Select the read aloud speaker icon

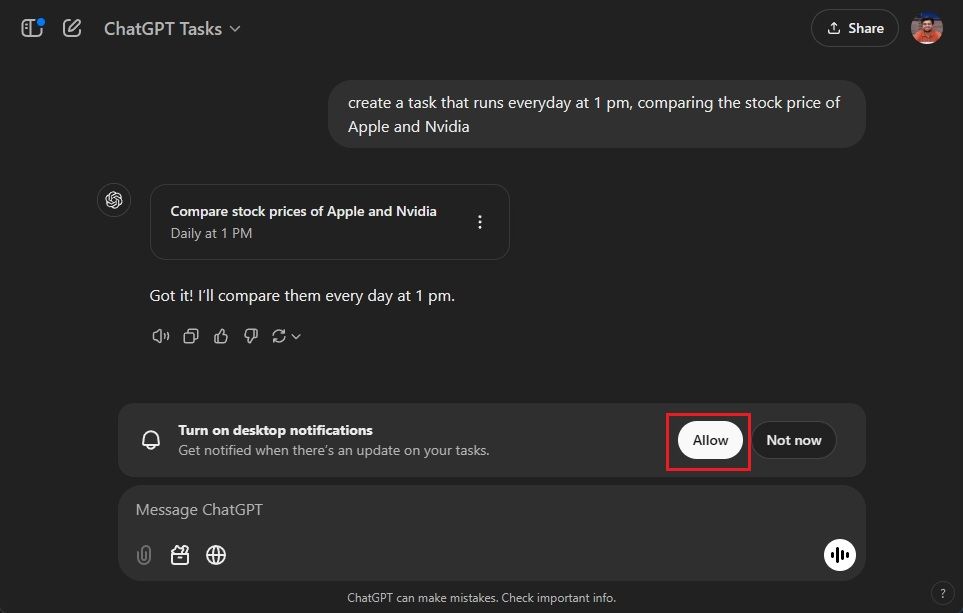point(160,336)
